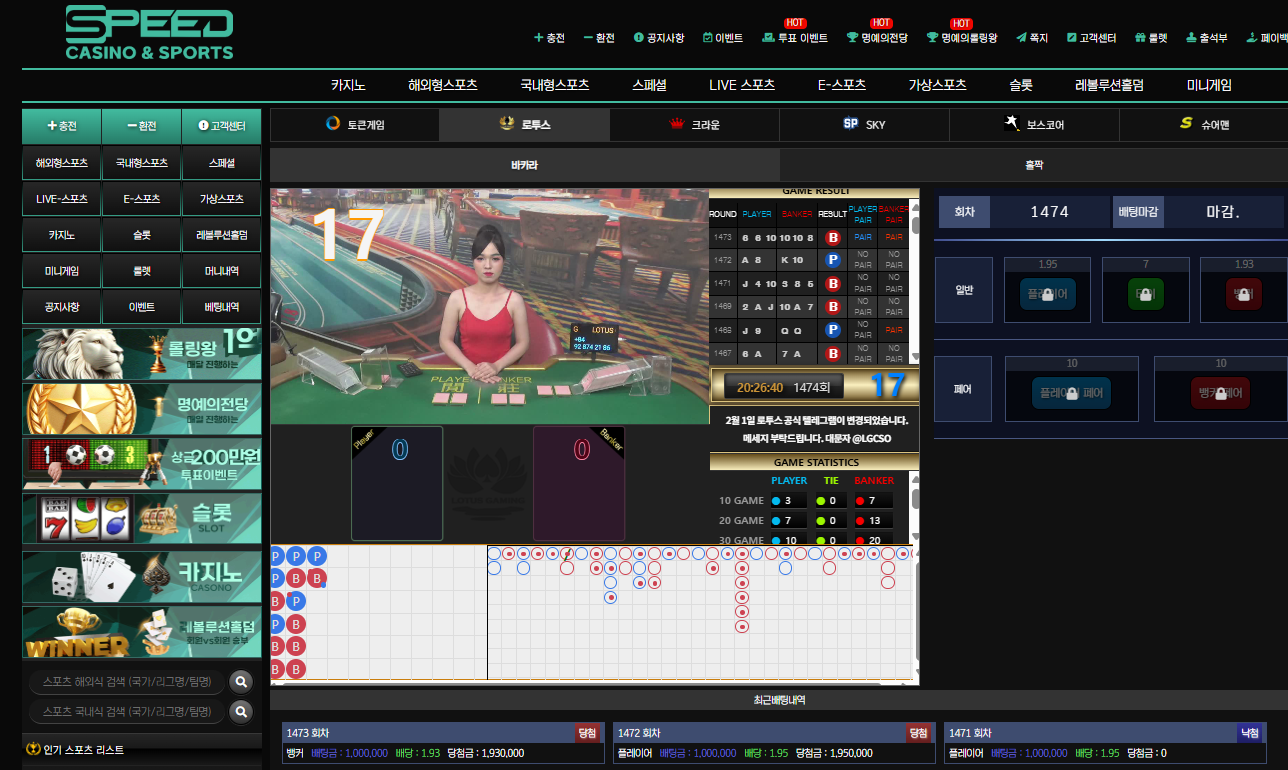Open the 카지노 dice and cards banner
The width and height of the screenshot is (1288, 770).
click(142, 577)
